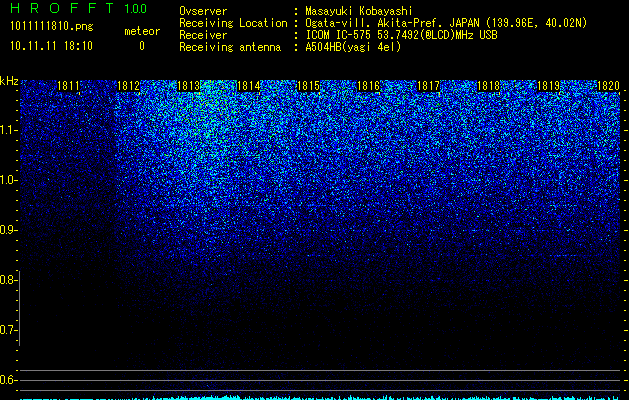Image resolution: width=629 pixels, height=400 pixels.
Task: Click the ICOM IC-575 receiver text
Action: click(x=401, y=35)
